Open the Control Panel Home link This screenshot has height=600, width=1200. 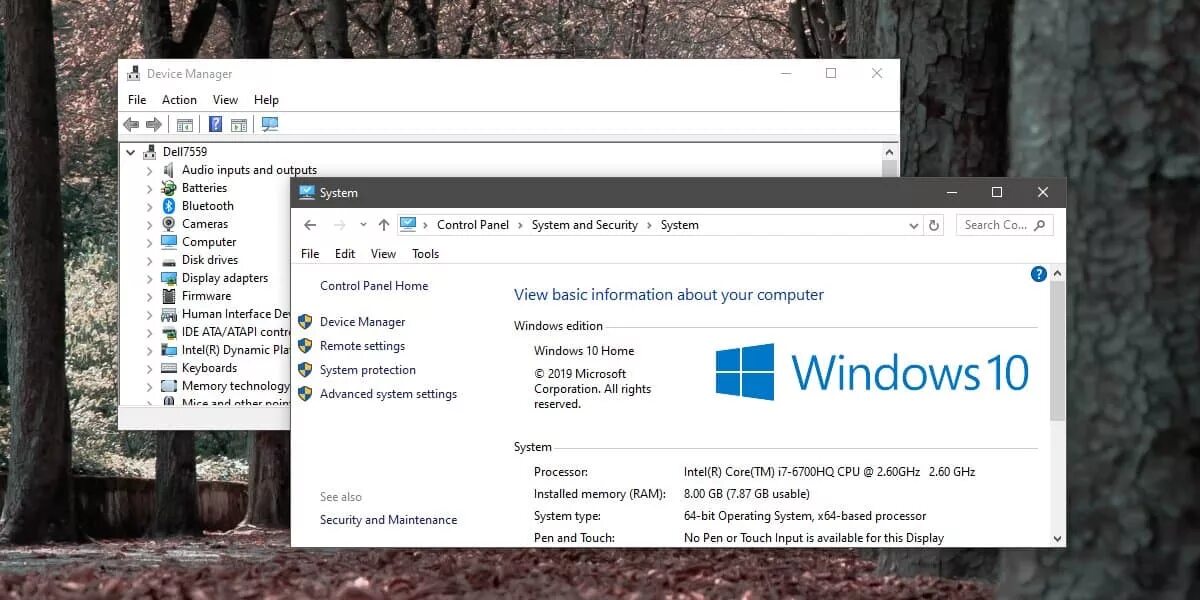coord(374,286)
